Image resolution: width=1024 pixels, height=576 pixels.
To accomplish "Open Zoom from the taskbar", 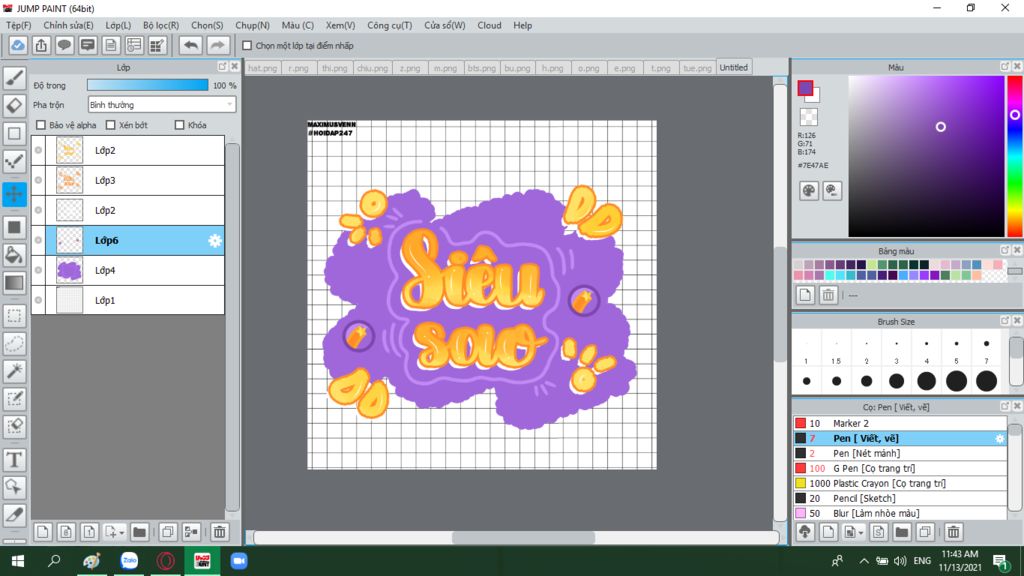I will point(238,561).
